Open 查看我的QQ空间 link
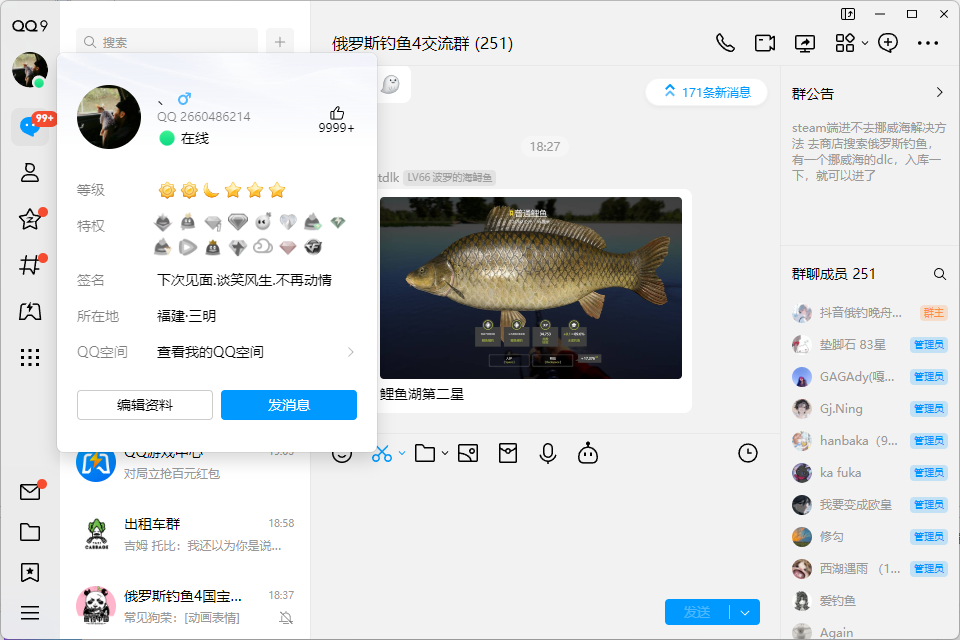The height and width of the screenshot is (640, 960). (x=211, y=352)
